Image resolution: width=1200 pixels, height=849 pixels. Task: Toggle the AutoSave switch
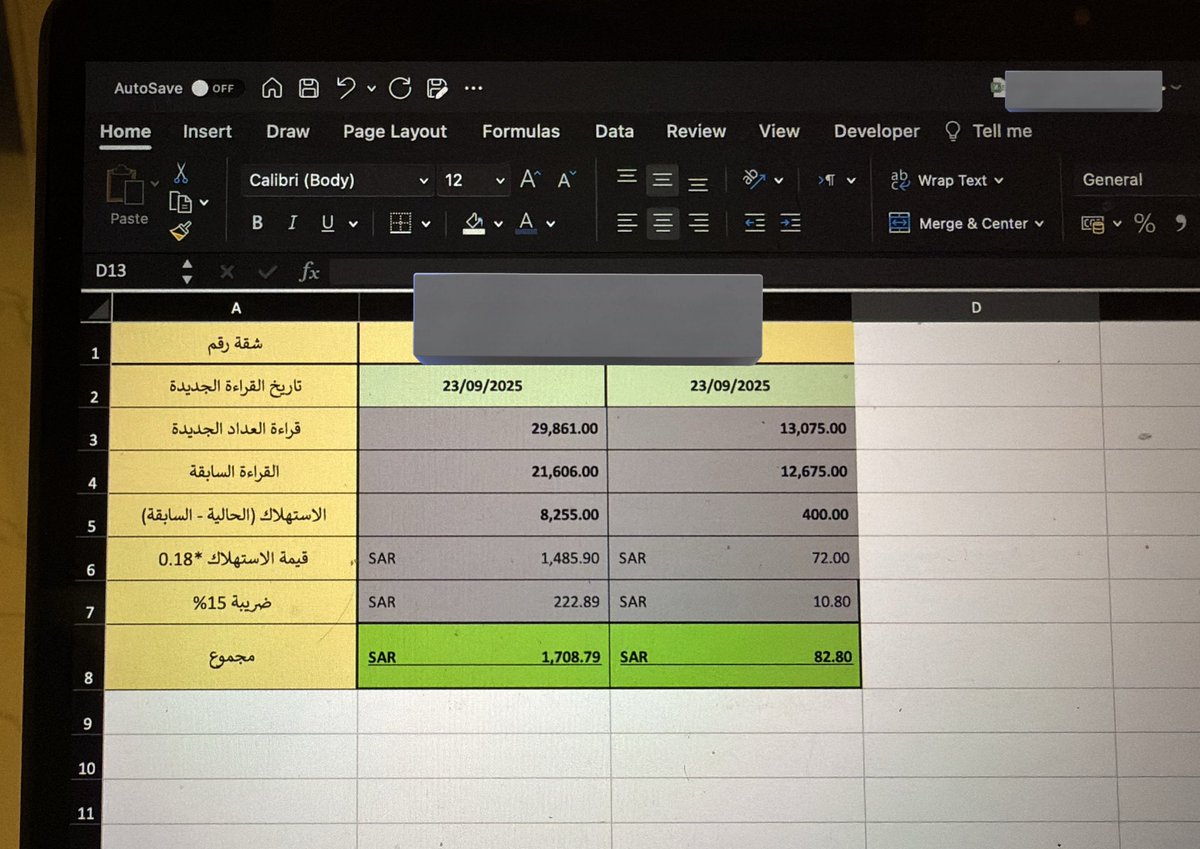213,88
